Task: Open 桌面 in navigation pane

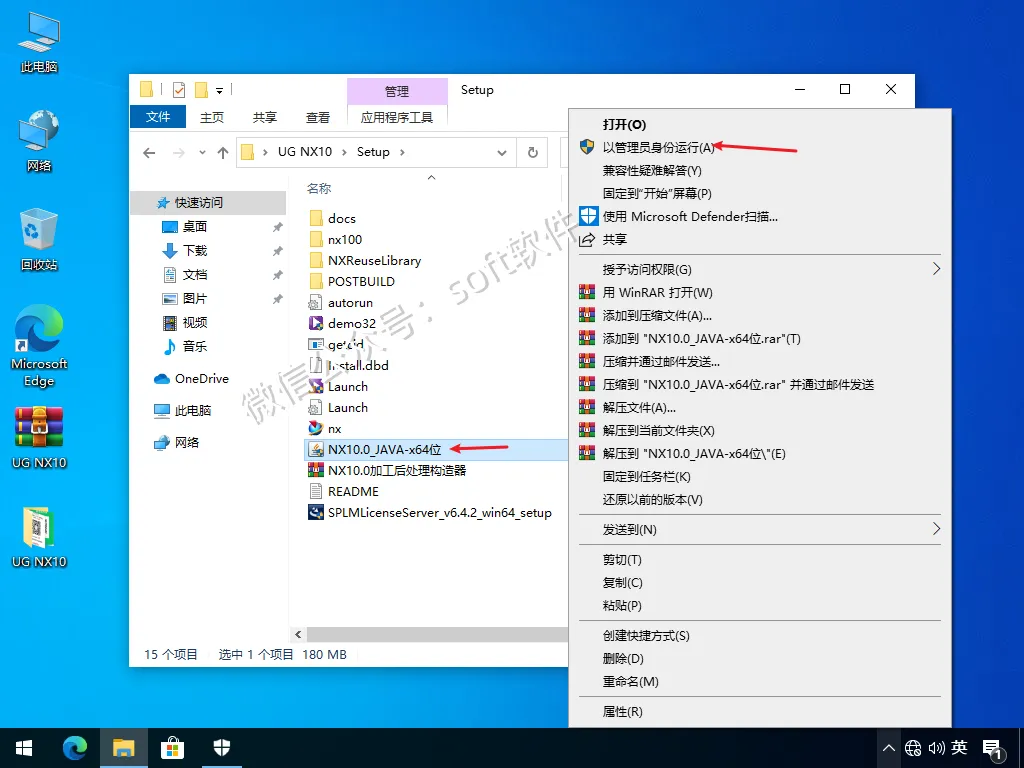Action: click(195, 227)
